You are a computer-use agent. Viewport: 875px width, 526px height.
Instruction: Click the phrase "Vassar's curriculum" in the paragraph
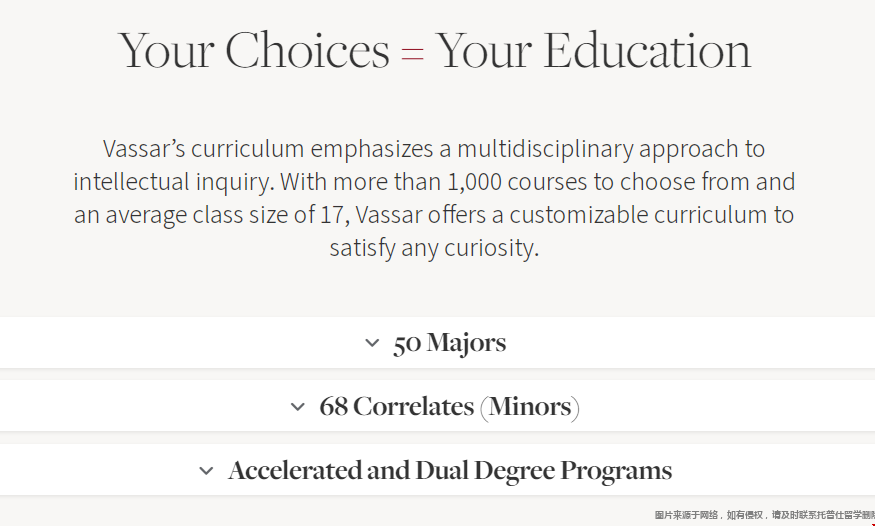(x=203, y=150)
